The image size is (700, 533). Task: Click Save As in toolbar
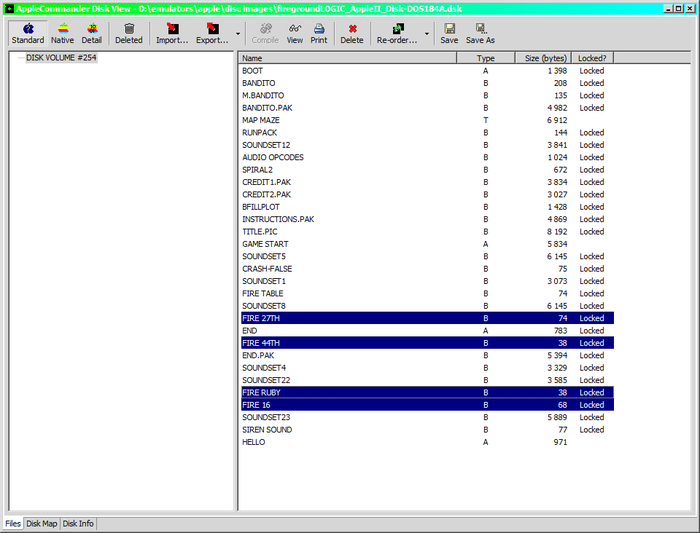[480, 33]
